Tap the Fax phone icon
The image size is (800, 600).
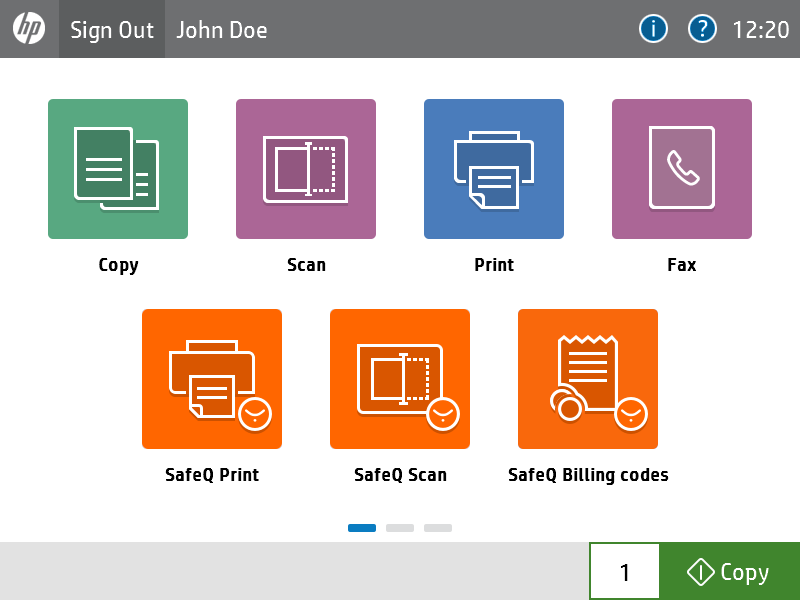click(x=682, y=169)
